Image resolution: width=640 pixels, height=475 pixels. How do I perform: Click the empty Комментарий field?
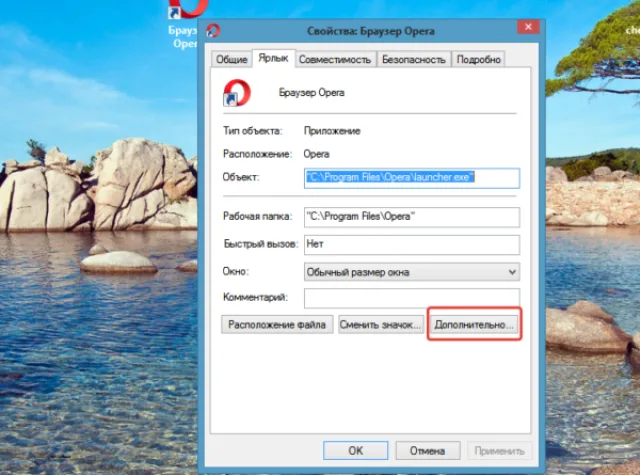click(x=411, y=298)
